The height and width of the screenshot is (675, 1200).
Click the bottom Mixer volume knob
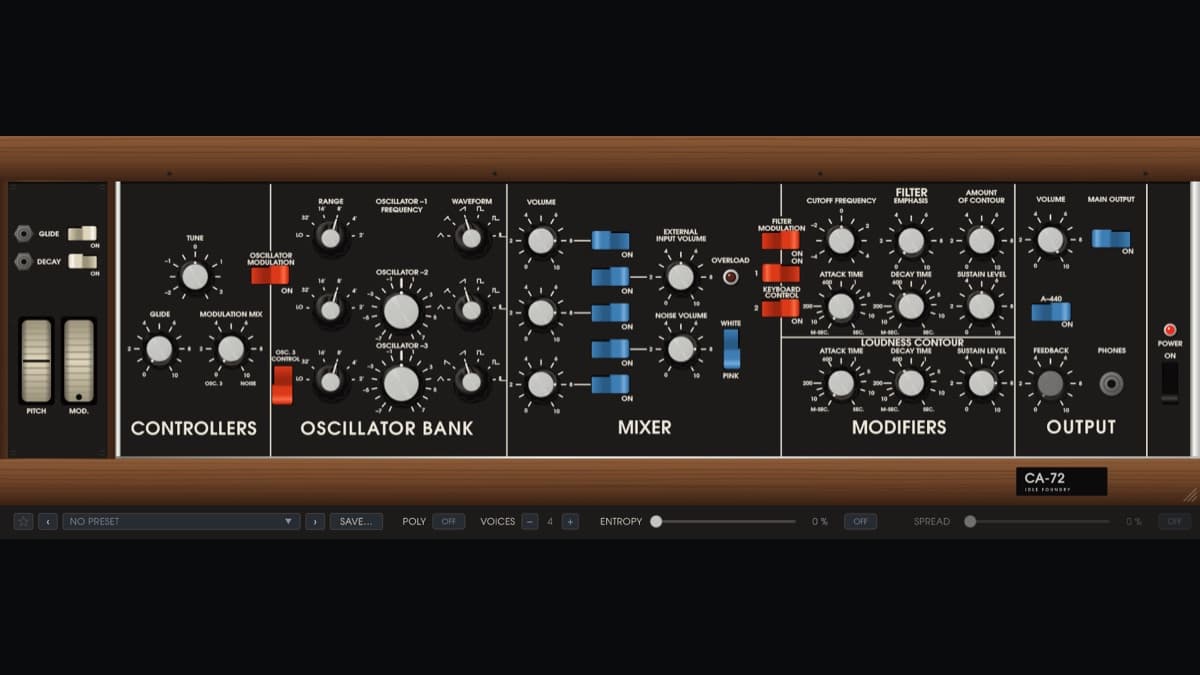tap(540, 384)
